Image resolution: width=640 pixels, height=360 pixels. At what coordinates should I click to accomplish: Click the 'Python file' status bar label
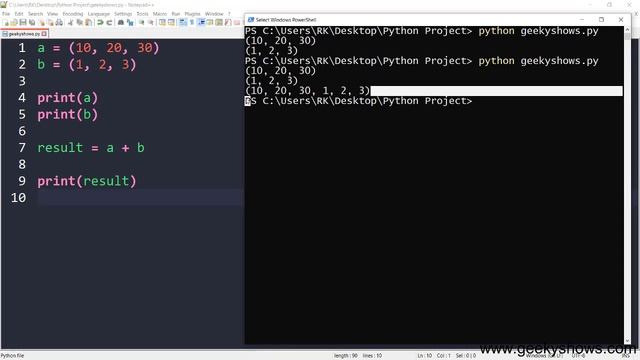point(12,356)
